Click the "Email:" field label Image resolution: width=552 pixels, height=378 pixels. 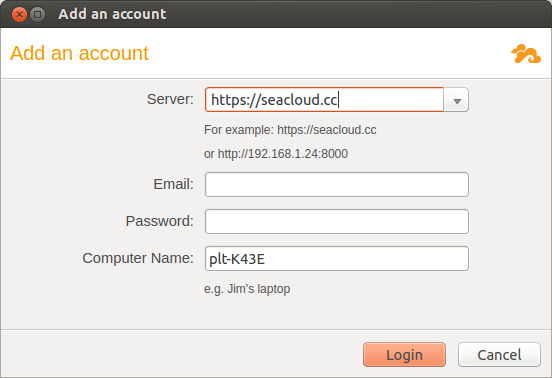tap(174, 184)
